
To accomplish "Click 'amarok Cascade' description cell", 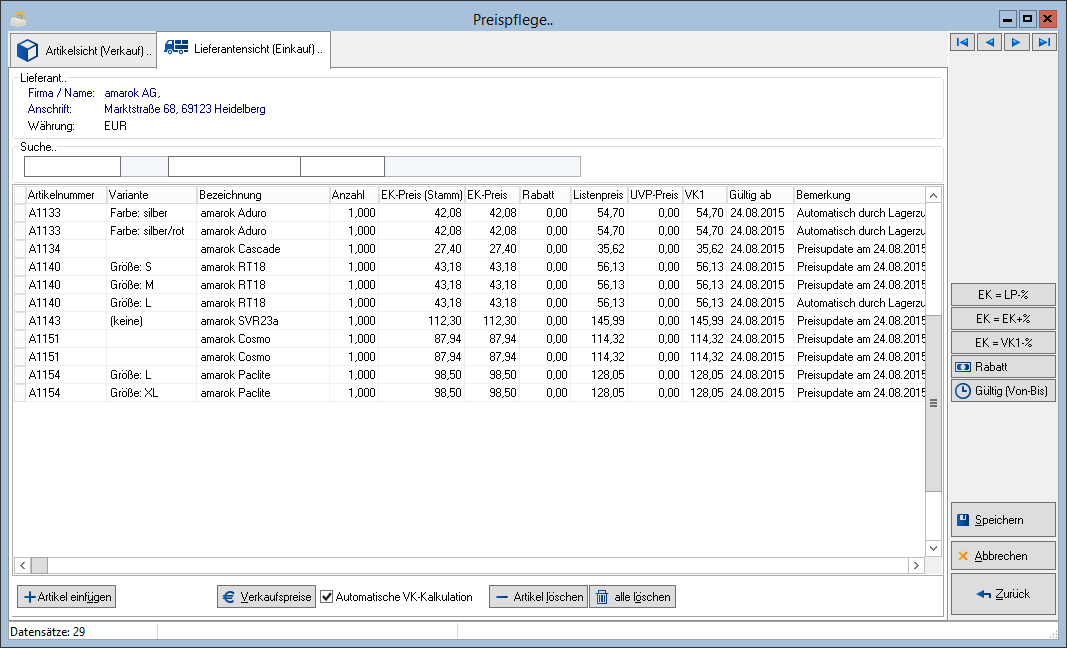I will pos(263,249).
